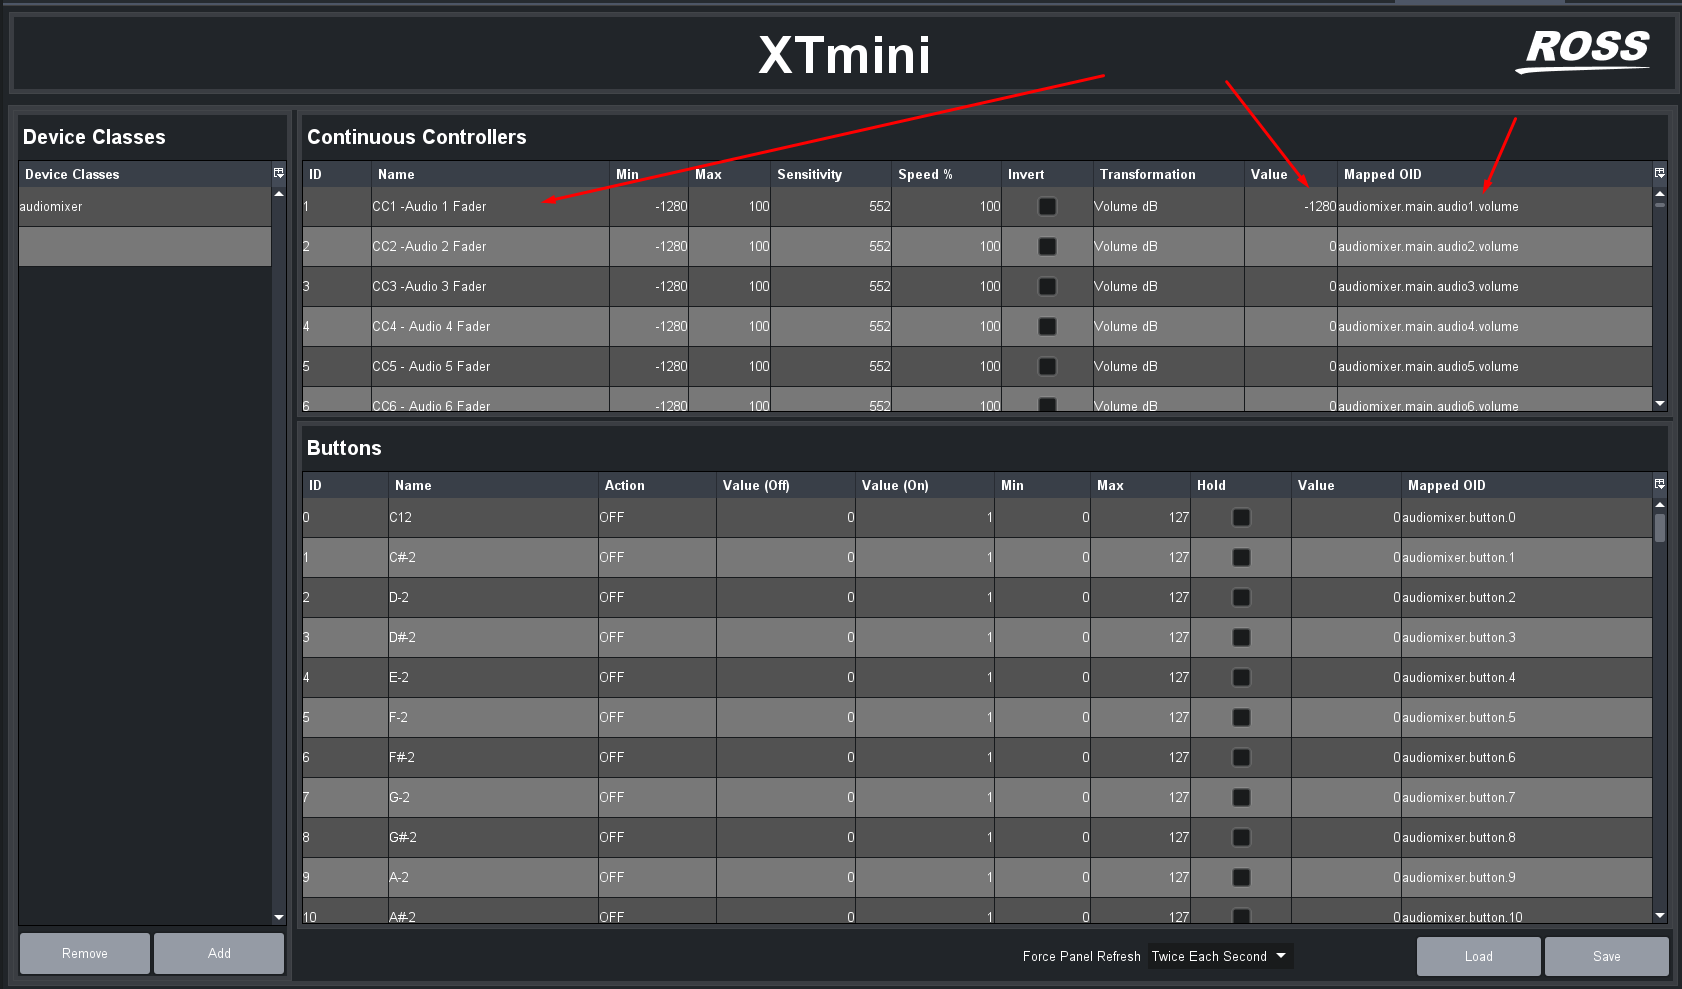Click the Hold column header
Image resolution: width=1682 pixels, height=989 pixels.
(x=1241, y=485)
